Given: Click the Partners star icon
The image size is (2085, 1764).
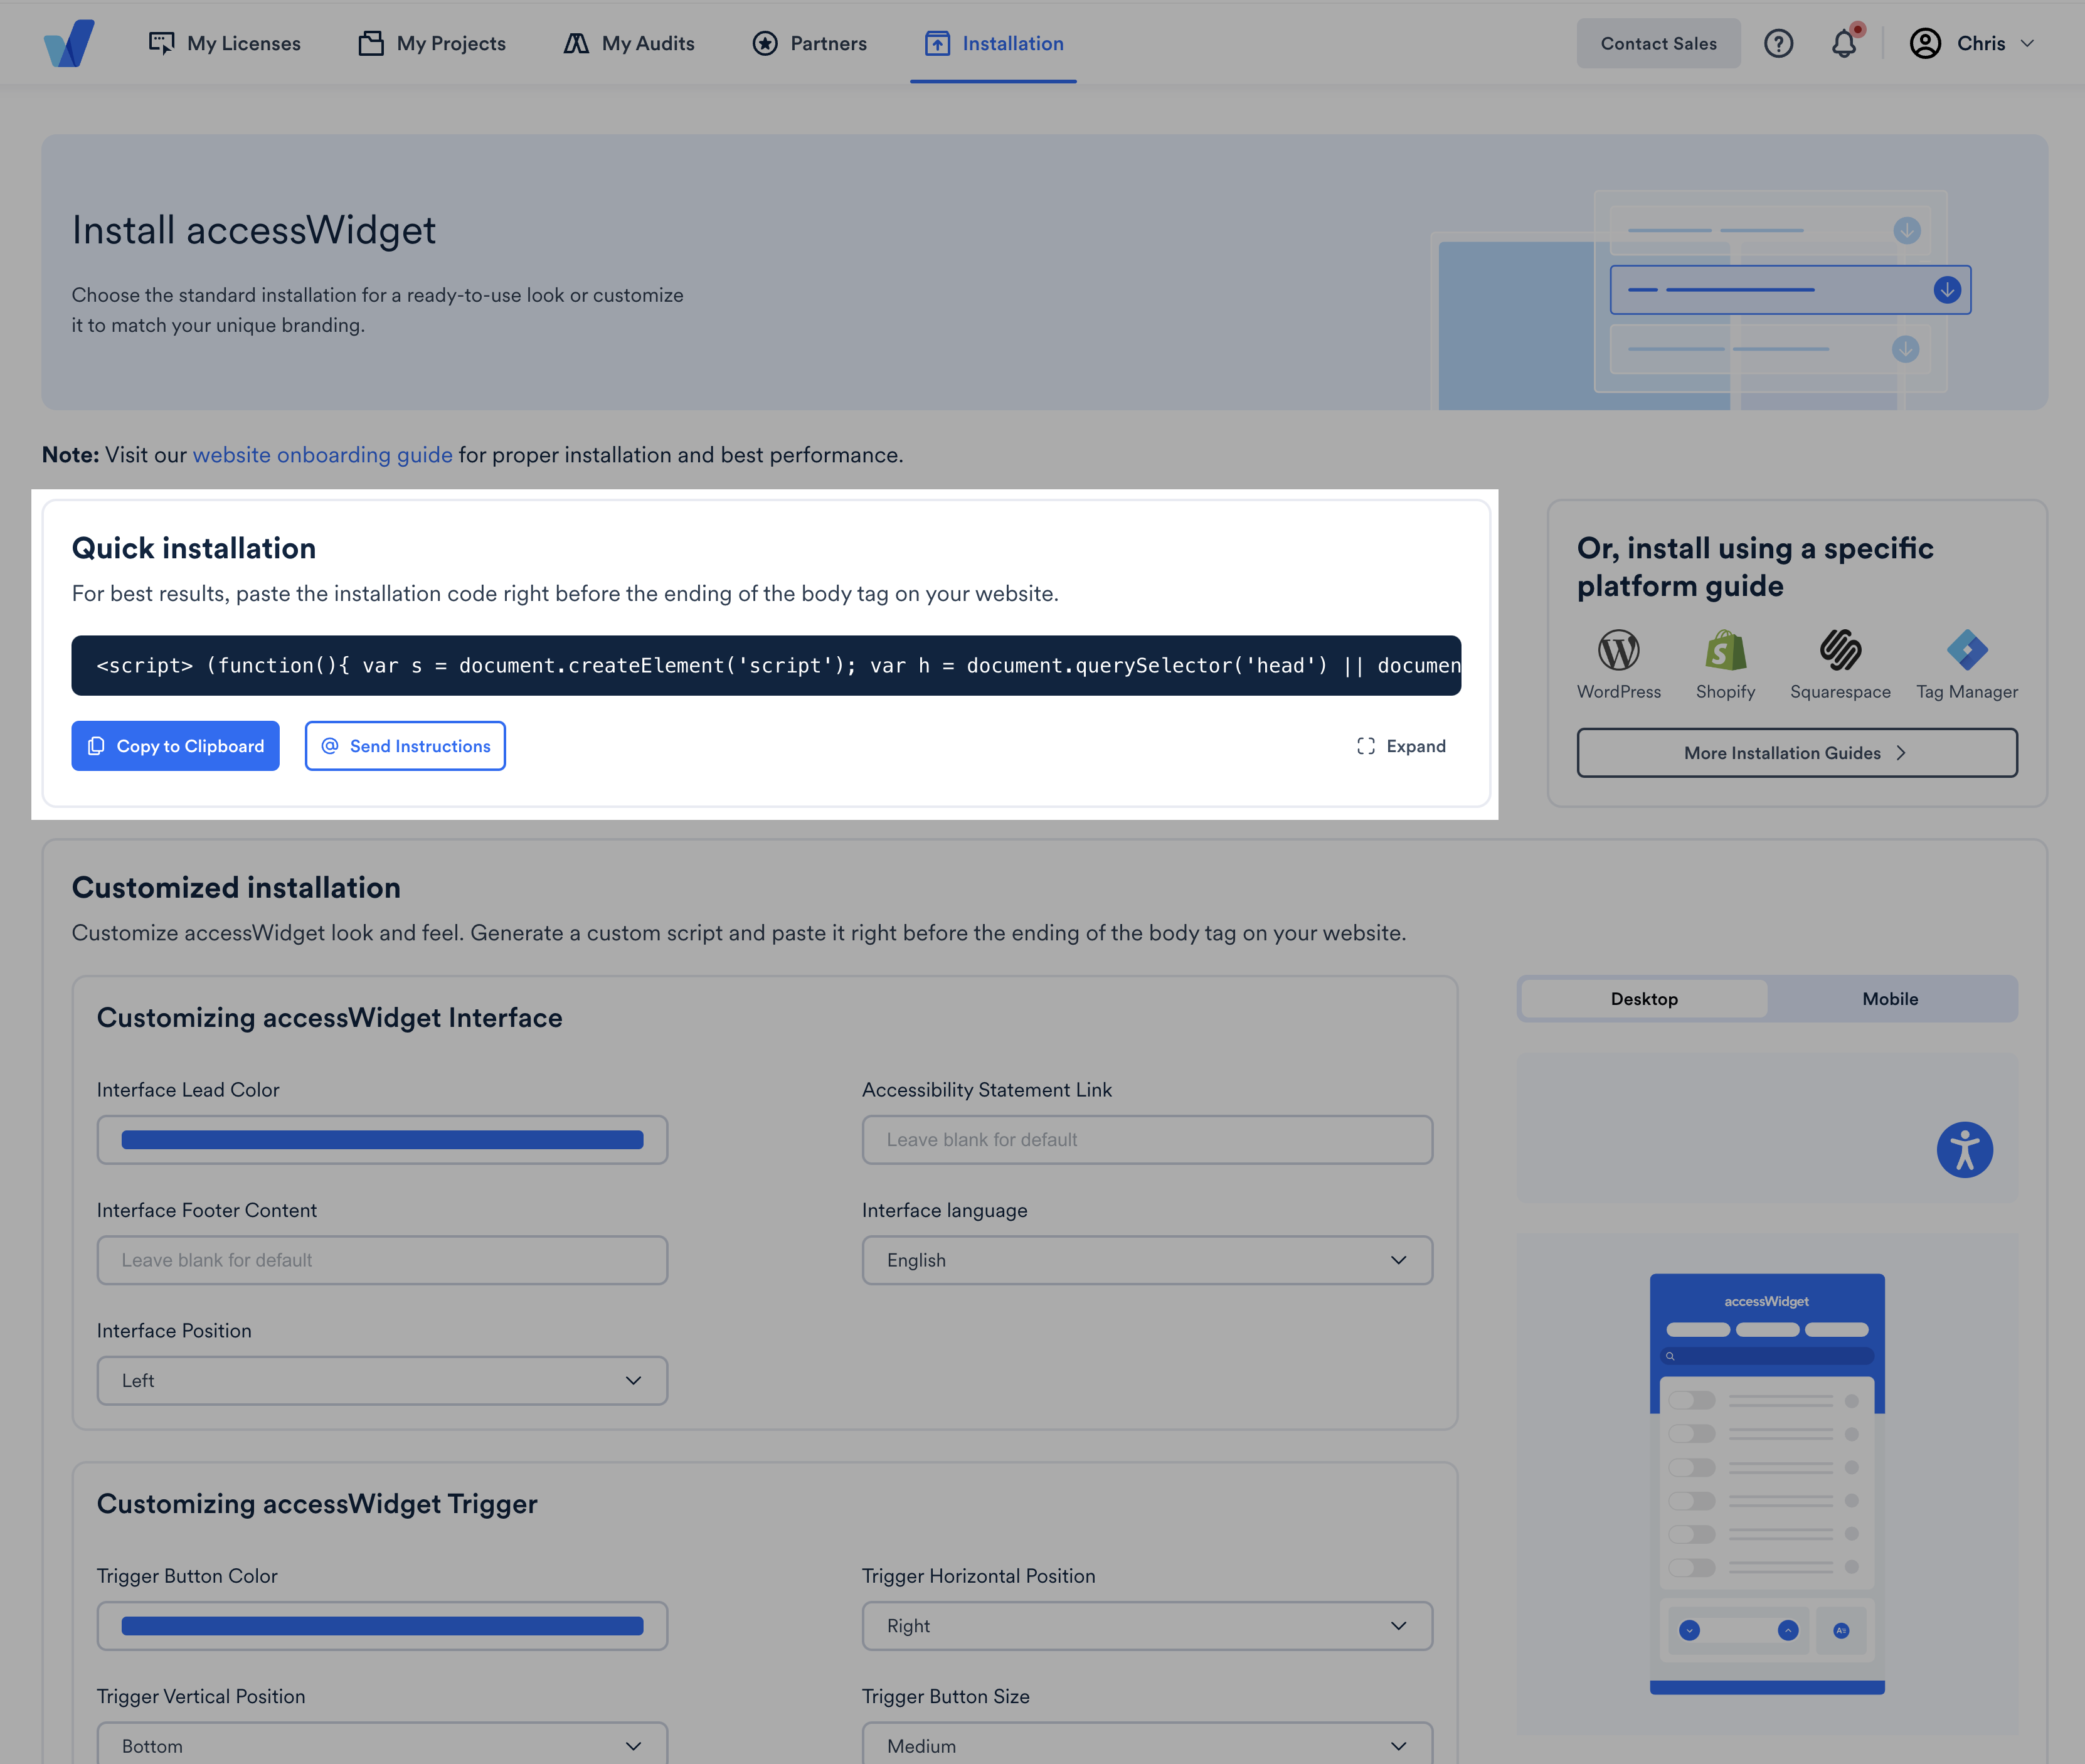Looking at the screenshot, I should click(765, 43).
